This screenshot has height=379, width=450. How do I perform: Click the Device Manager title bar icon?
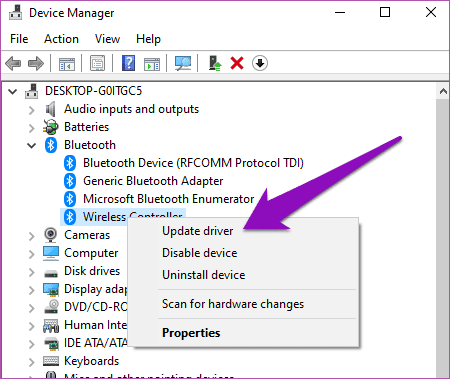coord(15,13)
